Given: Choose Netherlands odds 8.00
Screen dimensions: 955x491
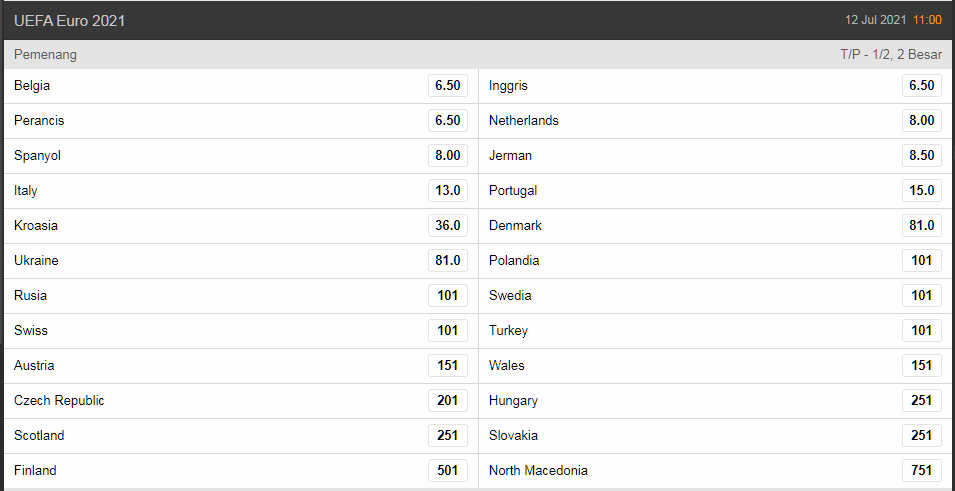Looking at the screenshot, I should point(921,121).
